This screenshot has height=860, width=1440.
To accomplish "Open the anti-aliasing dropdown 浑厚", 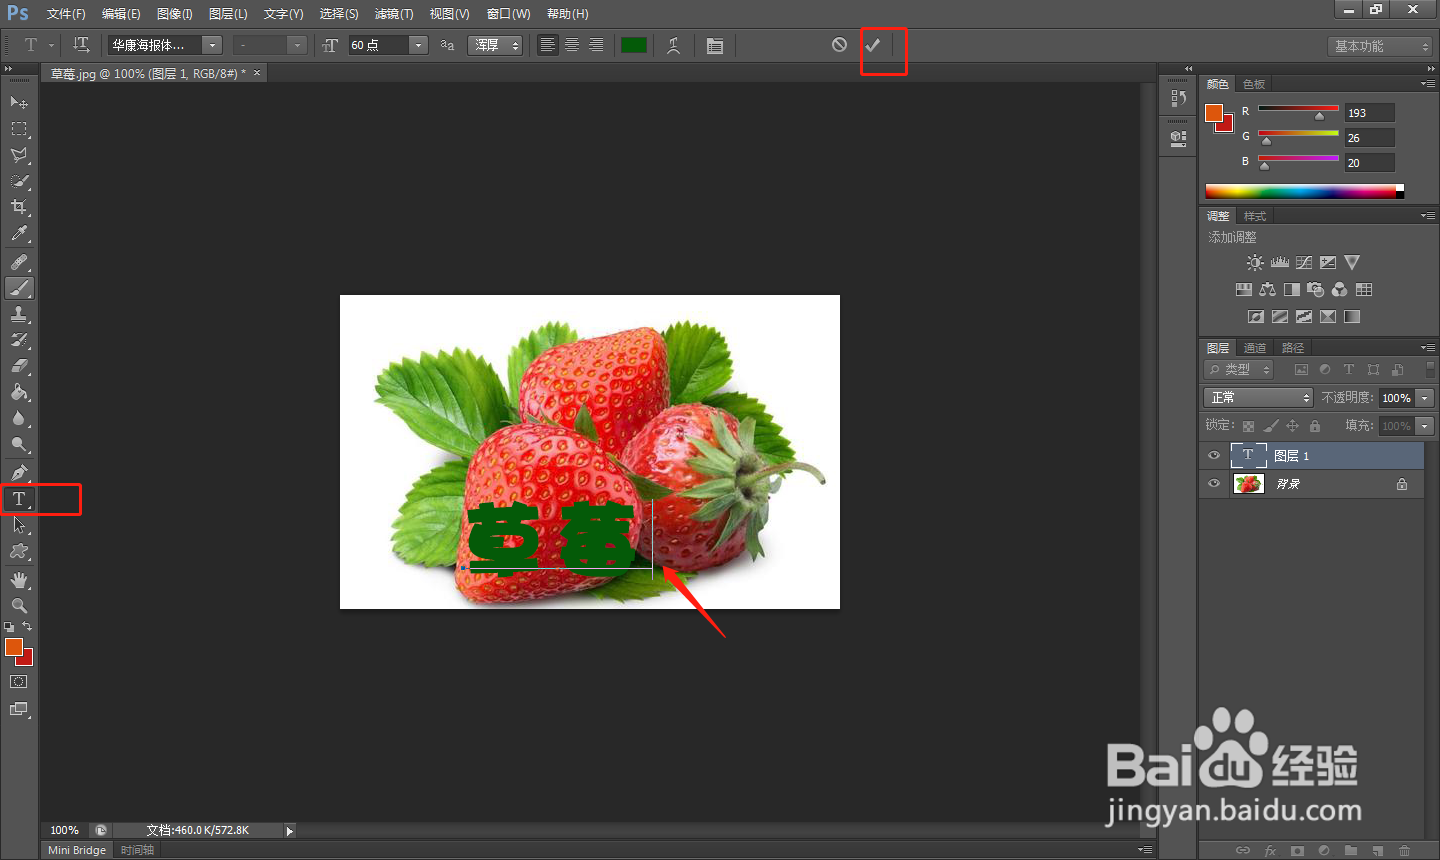I will [x=495, y=45].
